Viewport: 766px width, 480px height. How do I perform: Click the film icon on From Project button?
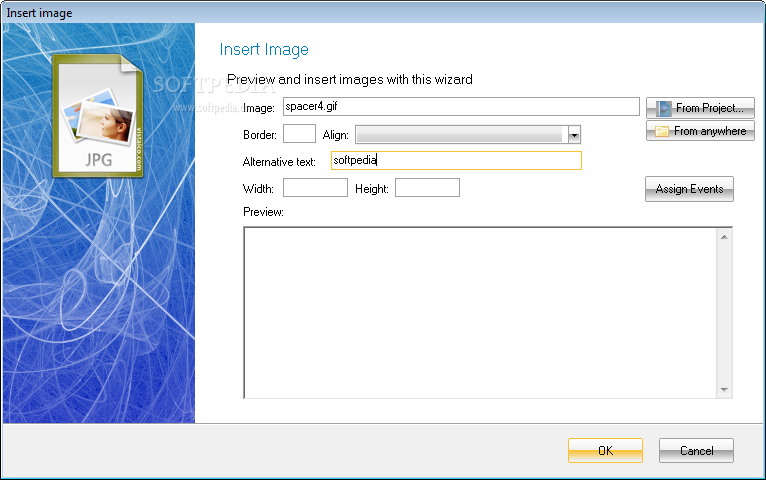(x=664, y=108)
